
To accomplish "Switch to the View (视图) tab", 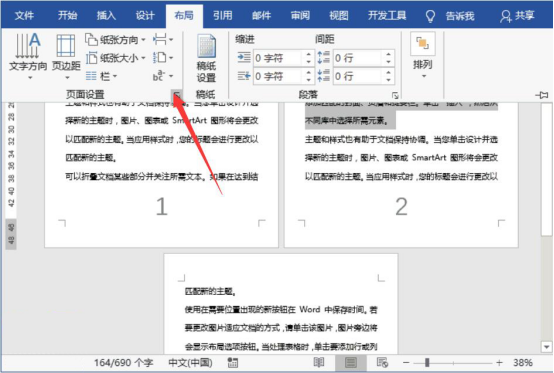I will [x=338, y=16].
